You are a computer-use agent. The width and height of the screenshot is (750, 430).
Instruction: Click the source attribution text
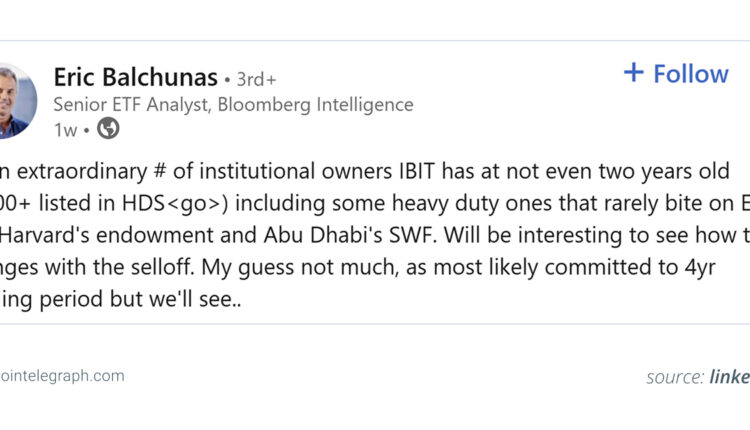point(675,377)
